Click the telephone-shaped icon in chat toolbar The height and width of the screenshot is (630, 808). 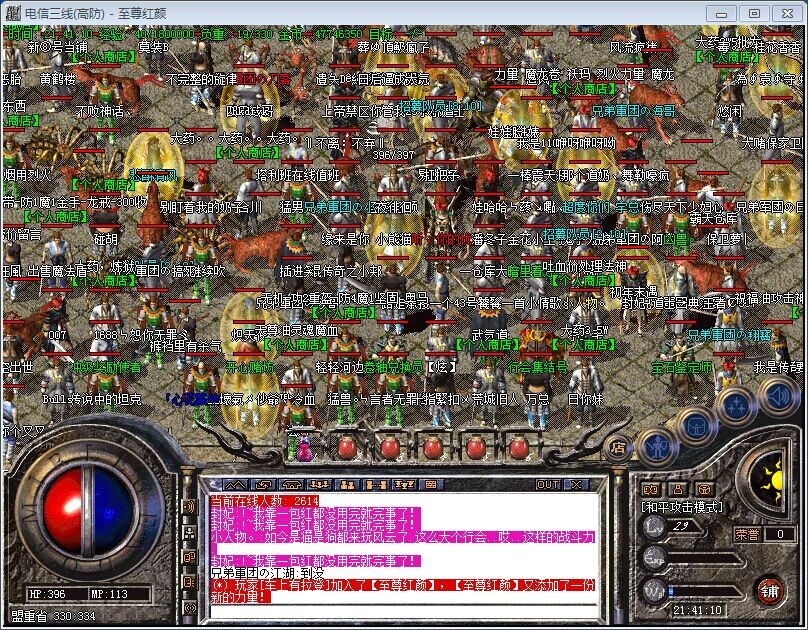(x=292, y=485)
